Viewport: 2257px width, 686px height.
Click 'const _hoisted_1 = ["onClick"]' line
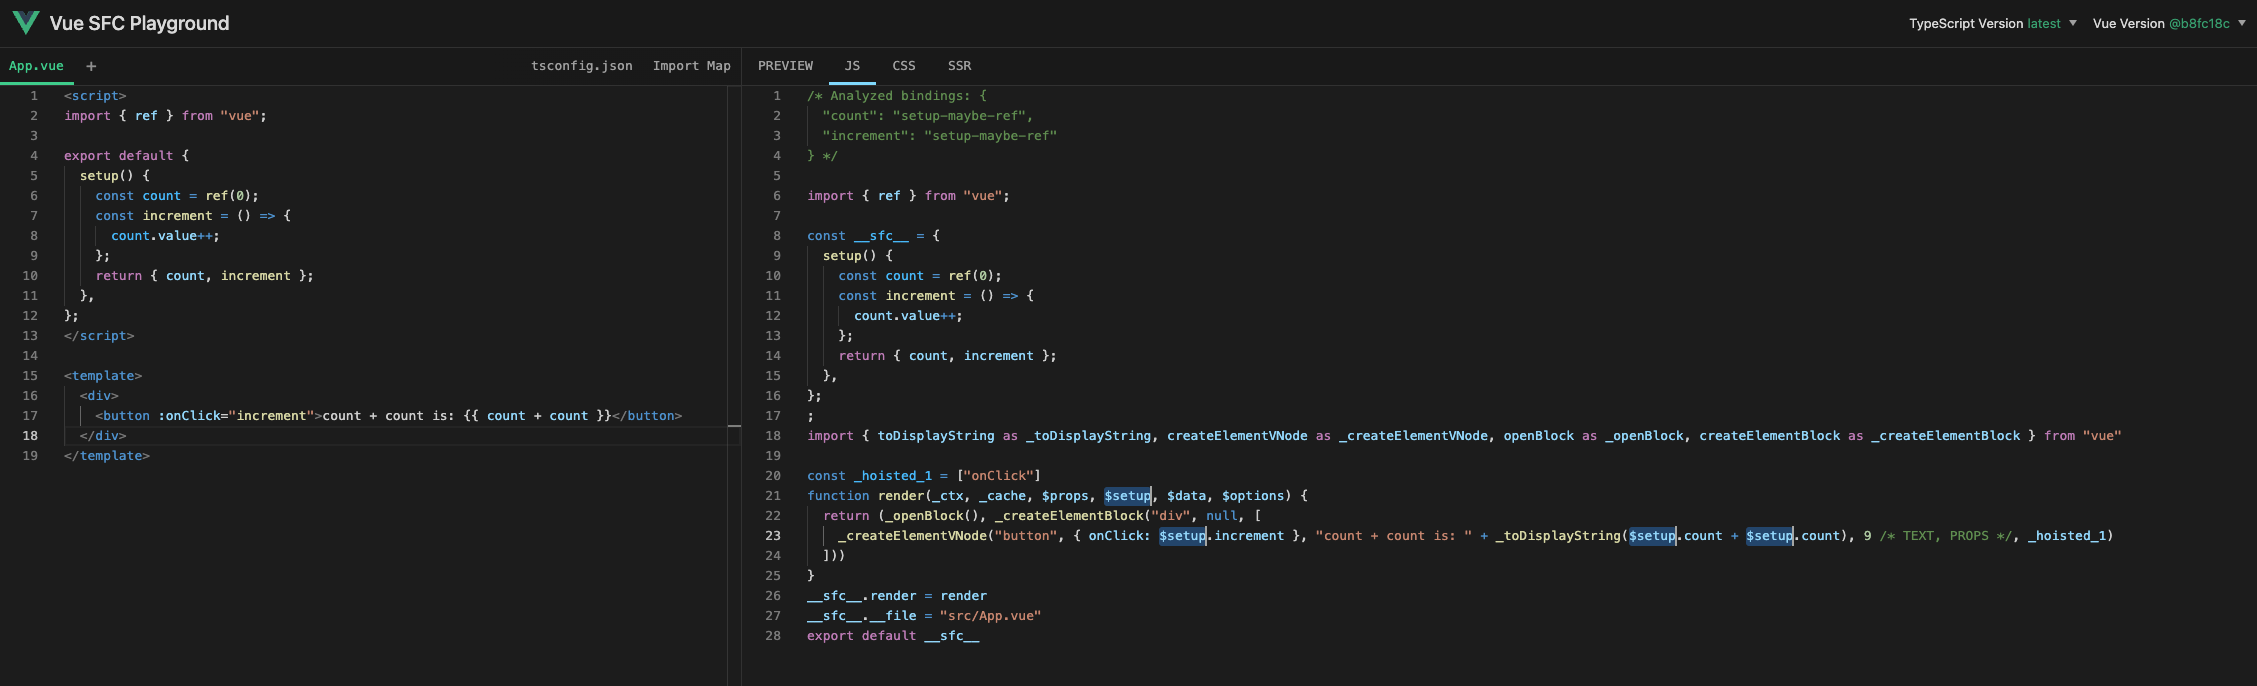click(x=924, y=476)
